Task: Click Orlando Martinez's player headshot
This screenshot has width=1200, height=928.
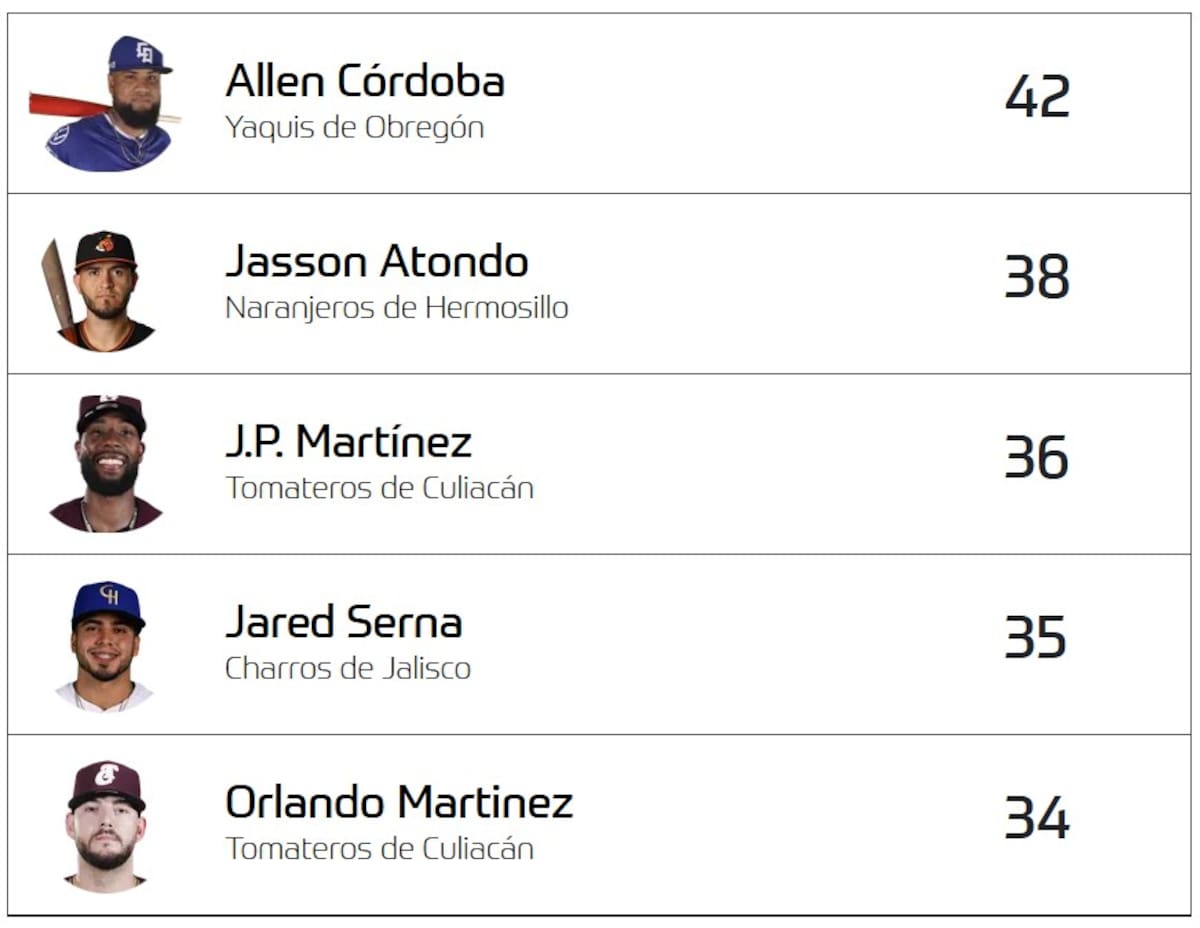Action: tap(106, 825)
